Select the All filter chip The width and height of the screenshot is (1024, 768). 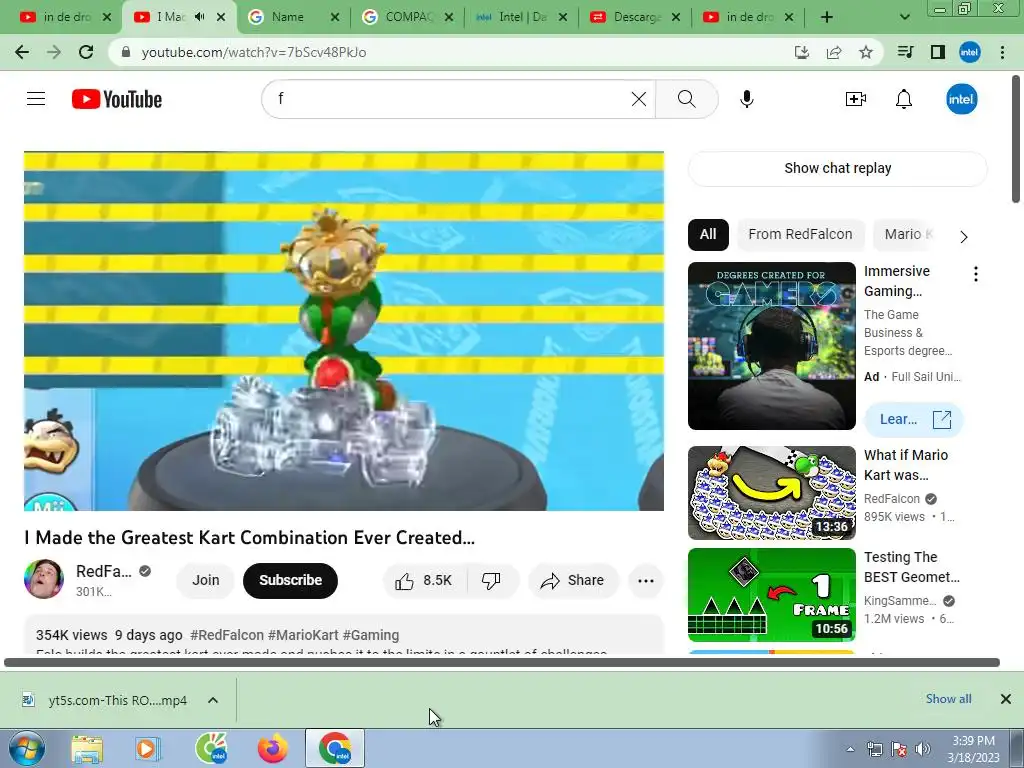pos(708,234)
